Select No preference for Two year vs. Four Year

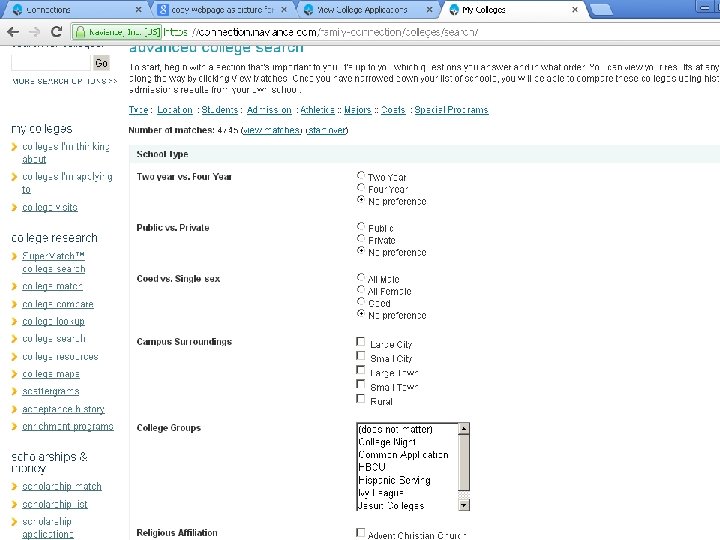(361, 200)
